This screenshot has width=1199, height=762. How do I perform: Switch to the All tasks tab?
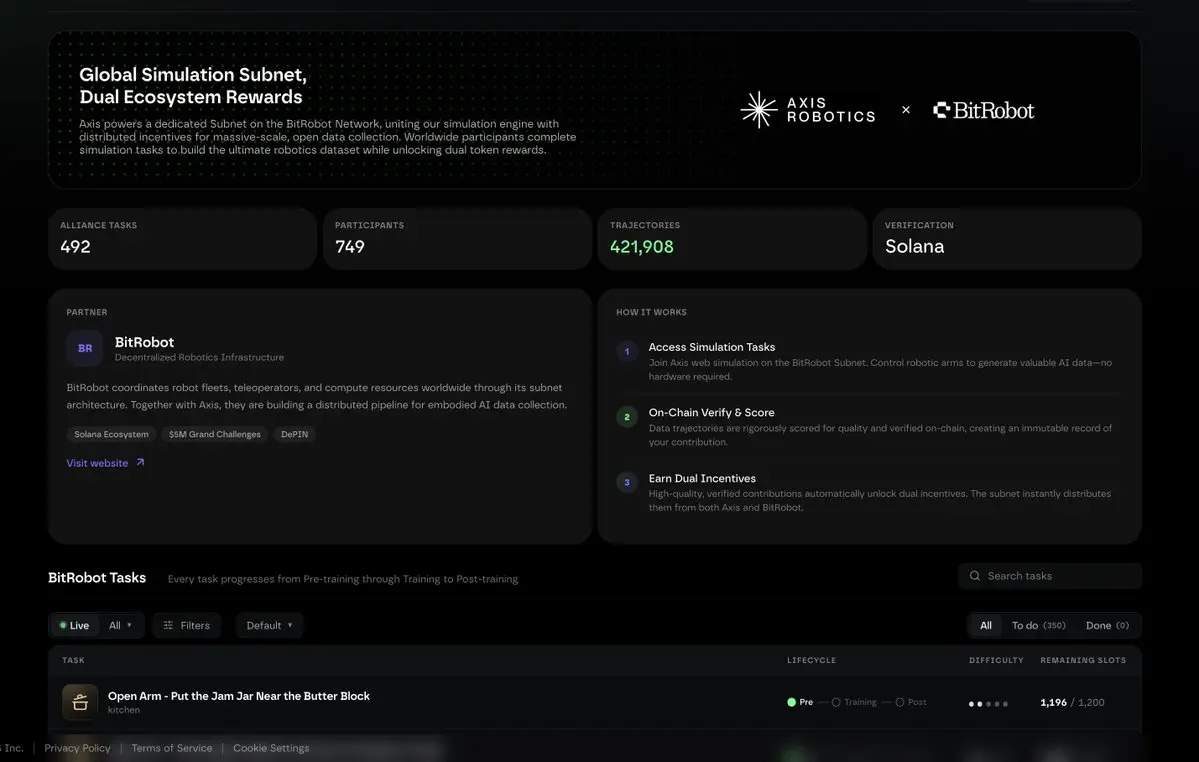[x=986, y=625]
